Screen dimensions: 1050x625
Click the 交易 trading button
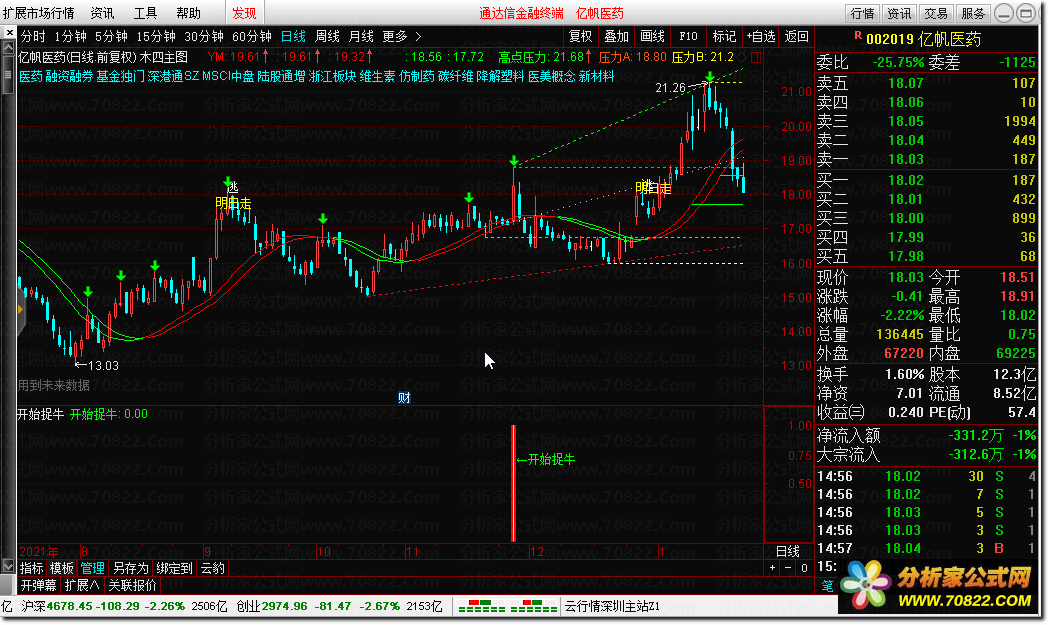(936, 13)
